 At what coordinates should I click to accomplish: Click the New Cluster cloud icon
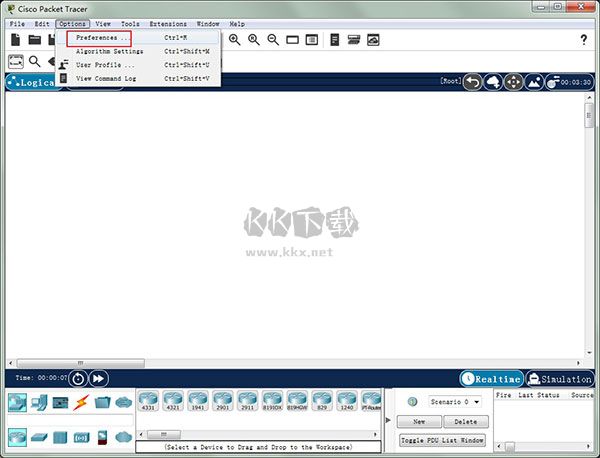coord(494,82)
